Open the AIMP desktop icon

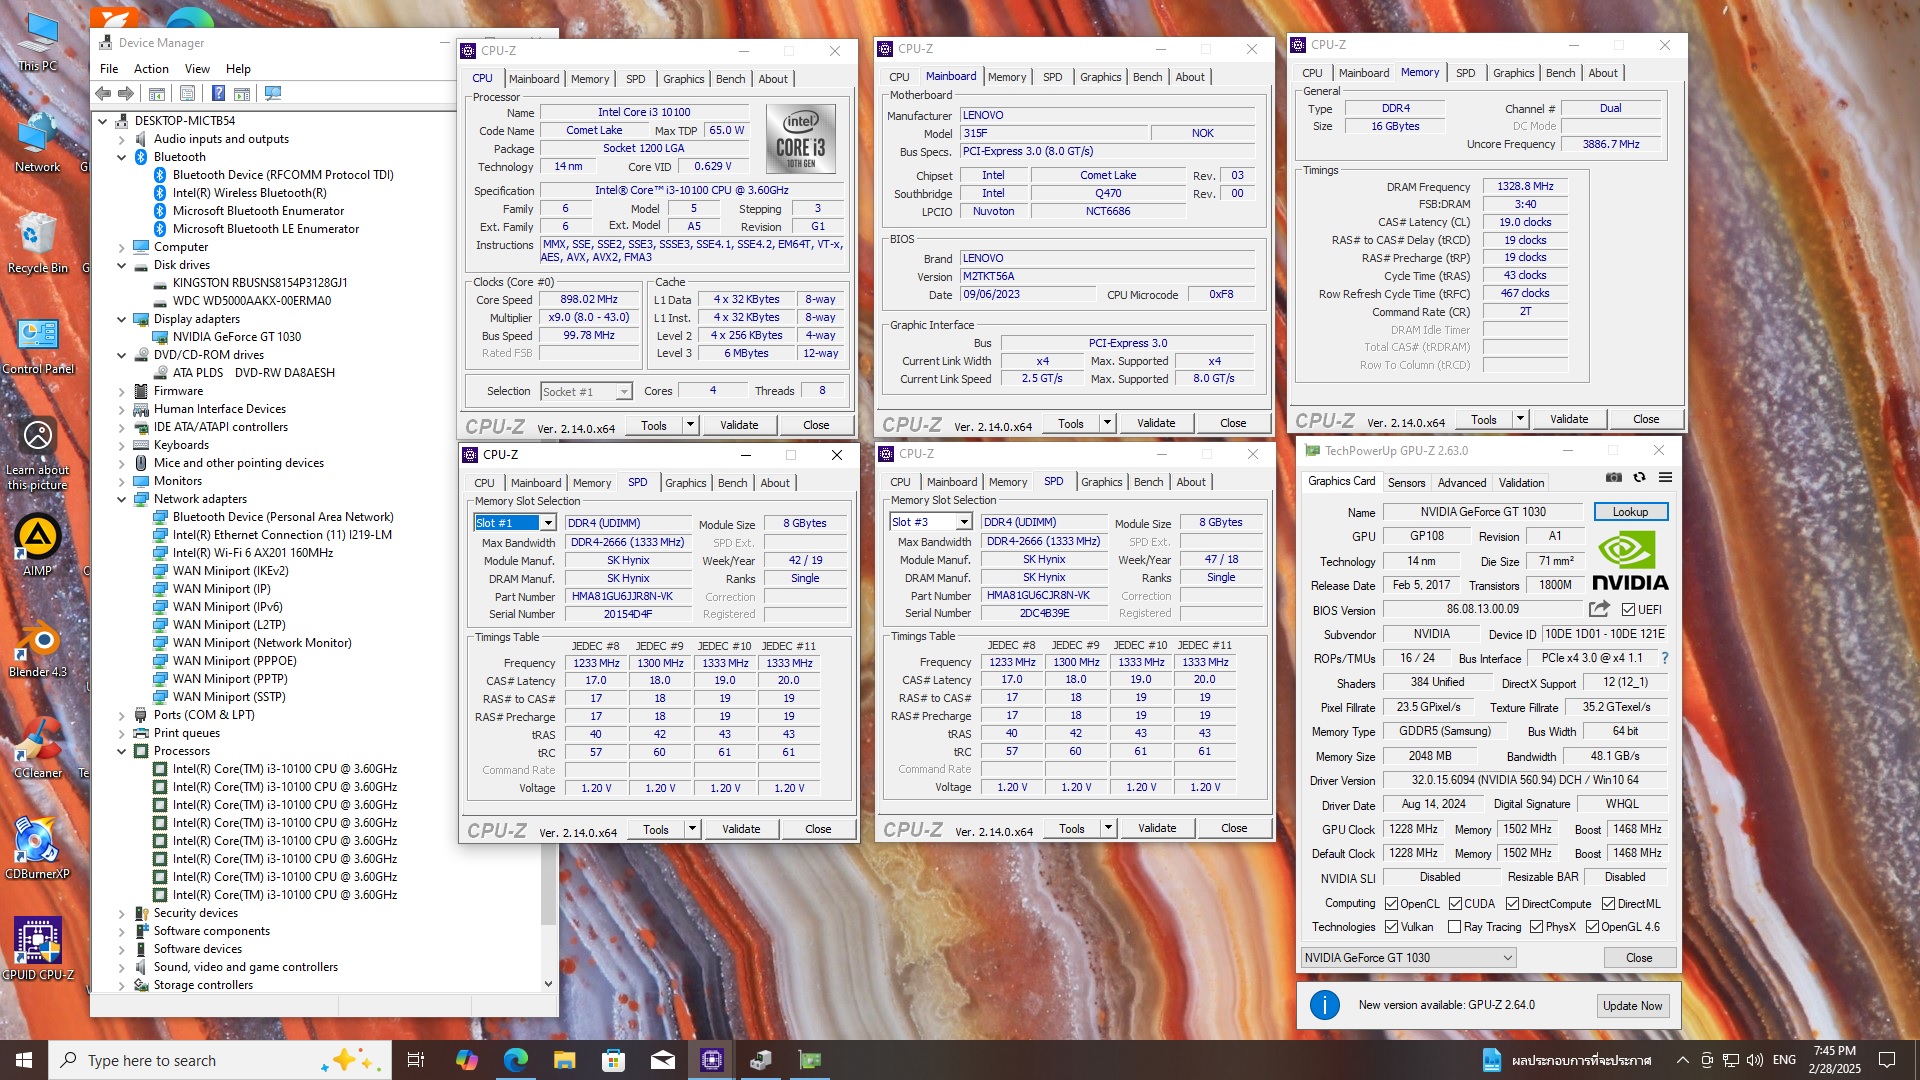pos(38,545)
